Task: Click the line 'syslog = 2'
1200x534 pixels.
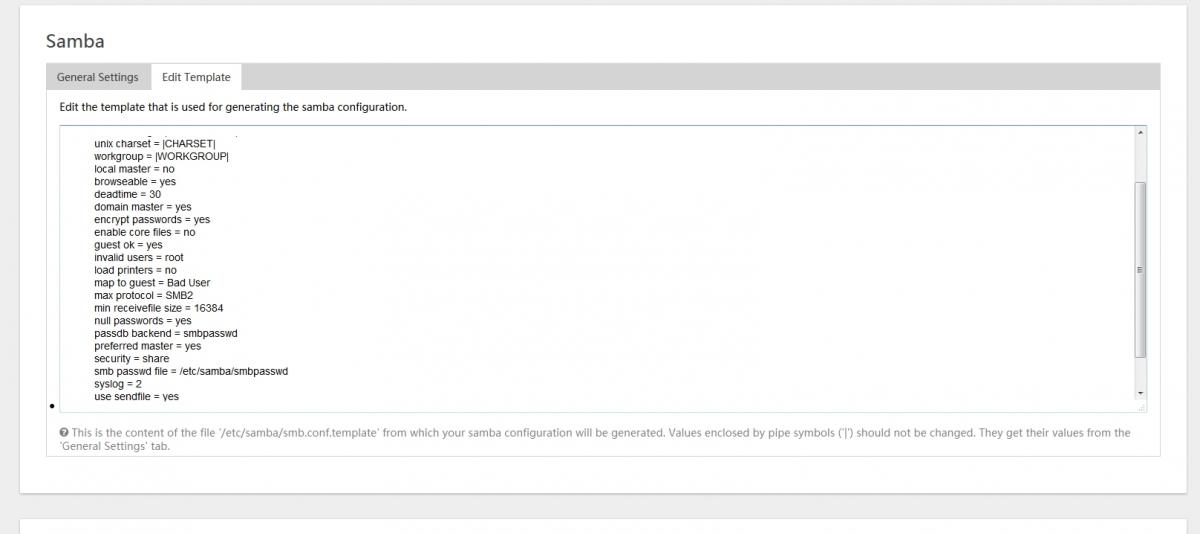Action: 118,384
